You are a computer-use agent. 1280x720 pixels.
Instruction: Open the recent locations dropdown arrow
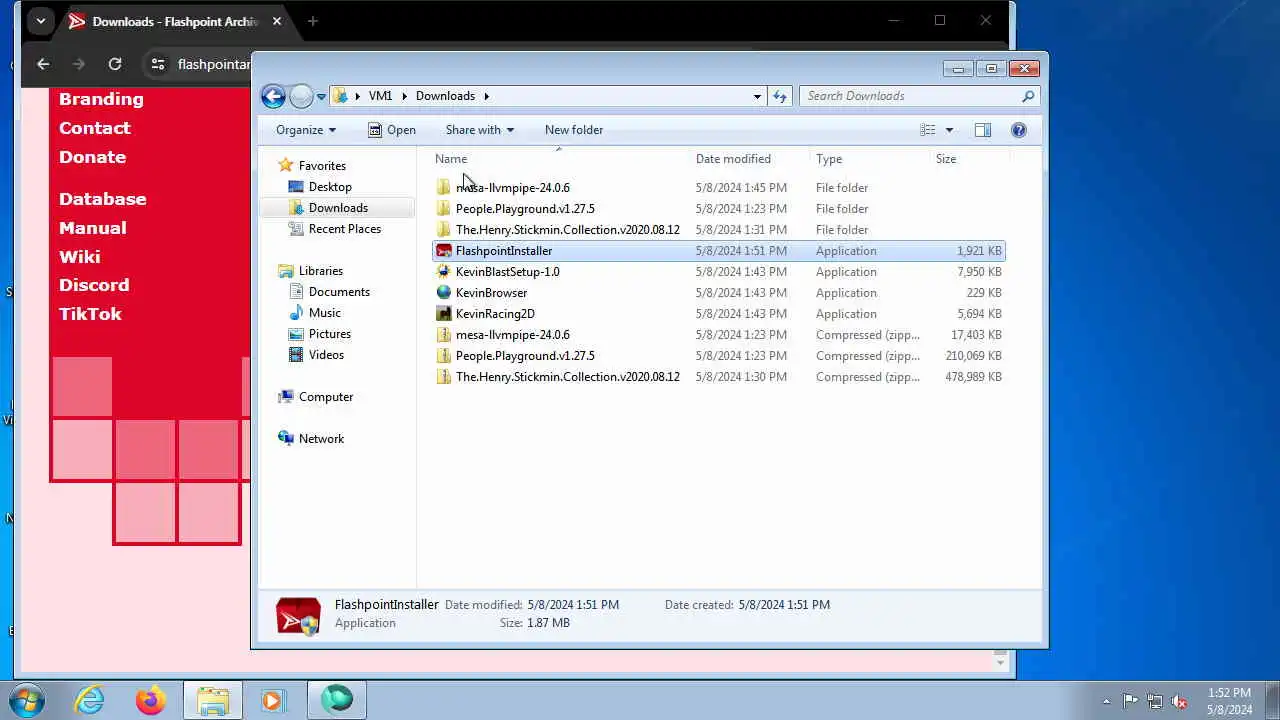(x=321, y=97)
